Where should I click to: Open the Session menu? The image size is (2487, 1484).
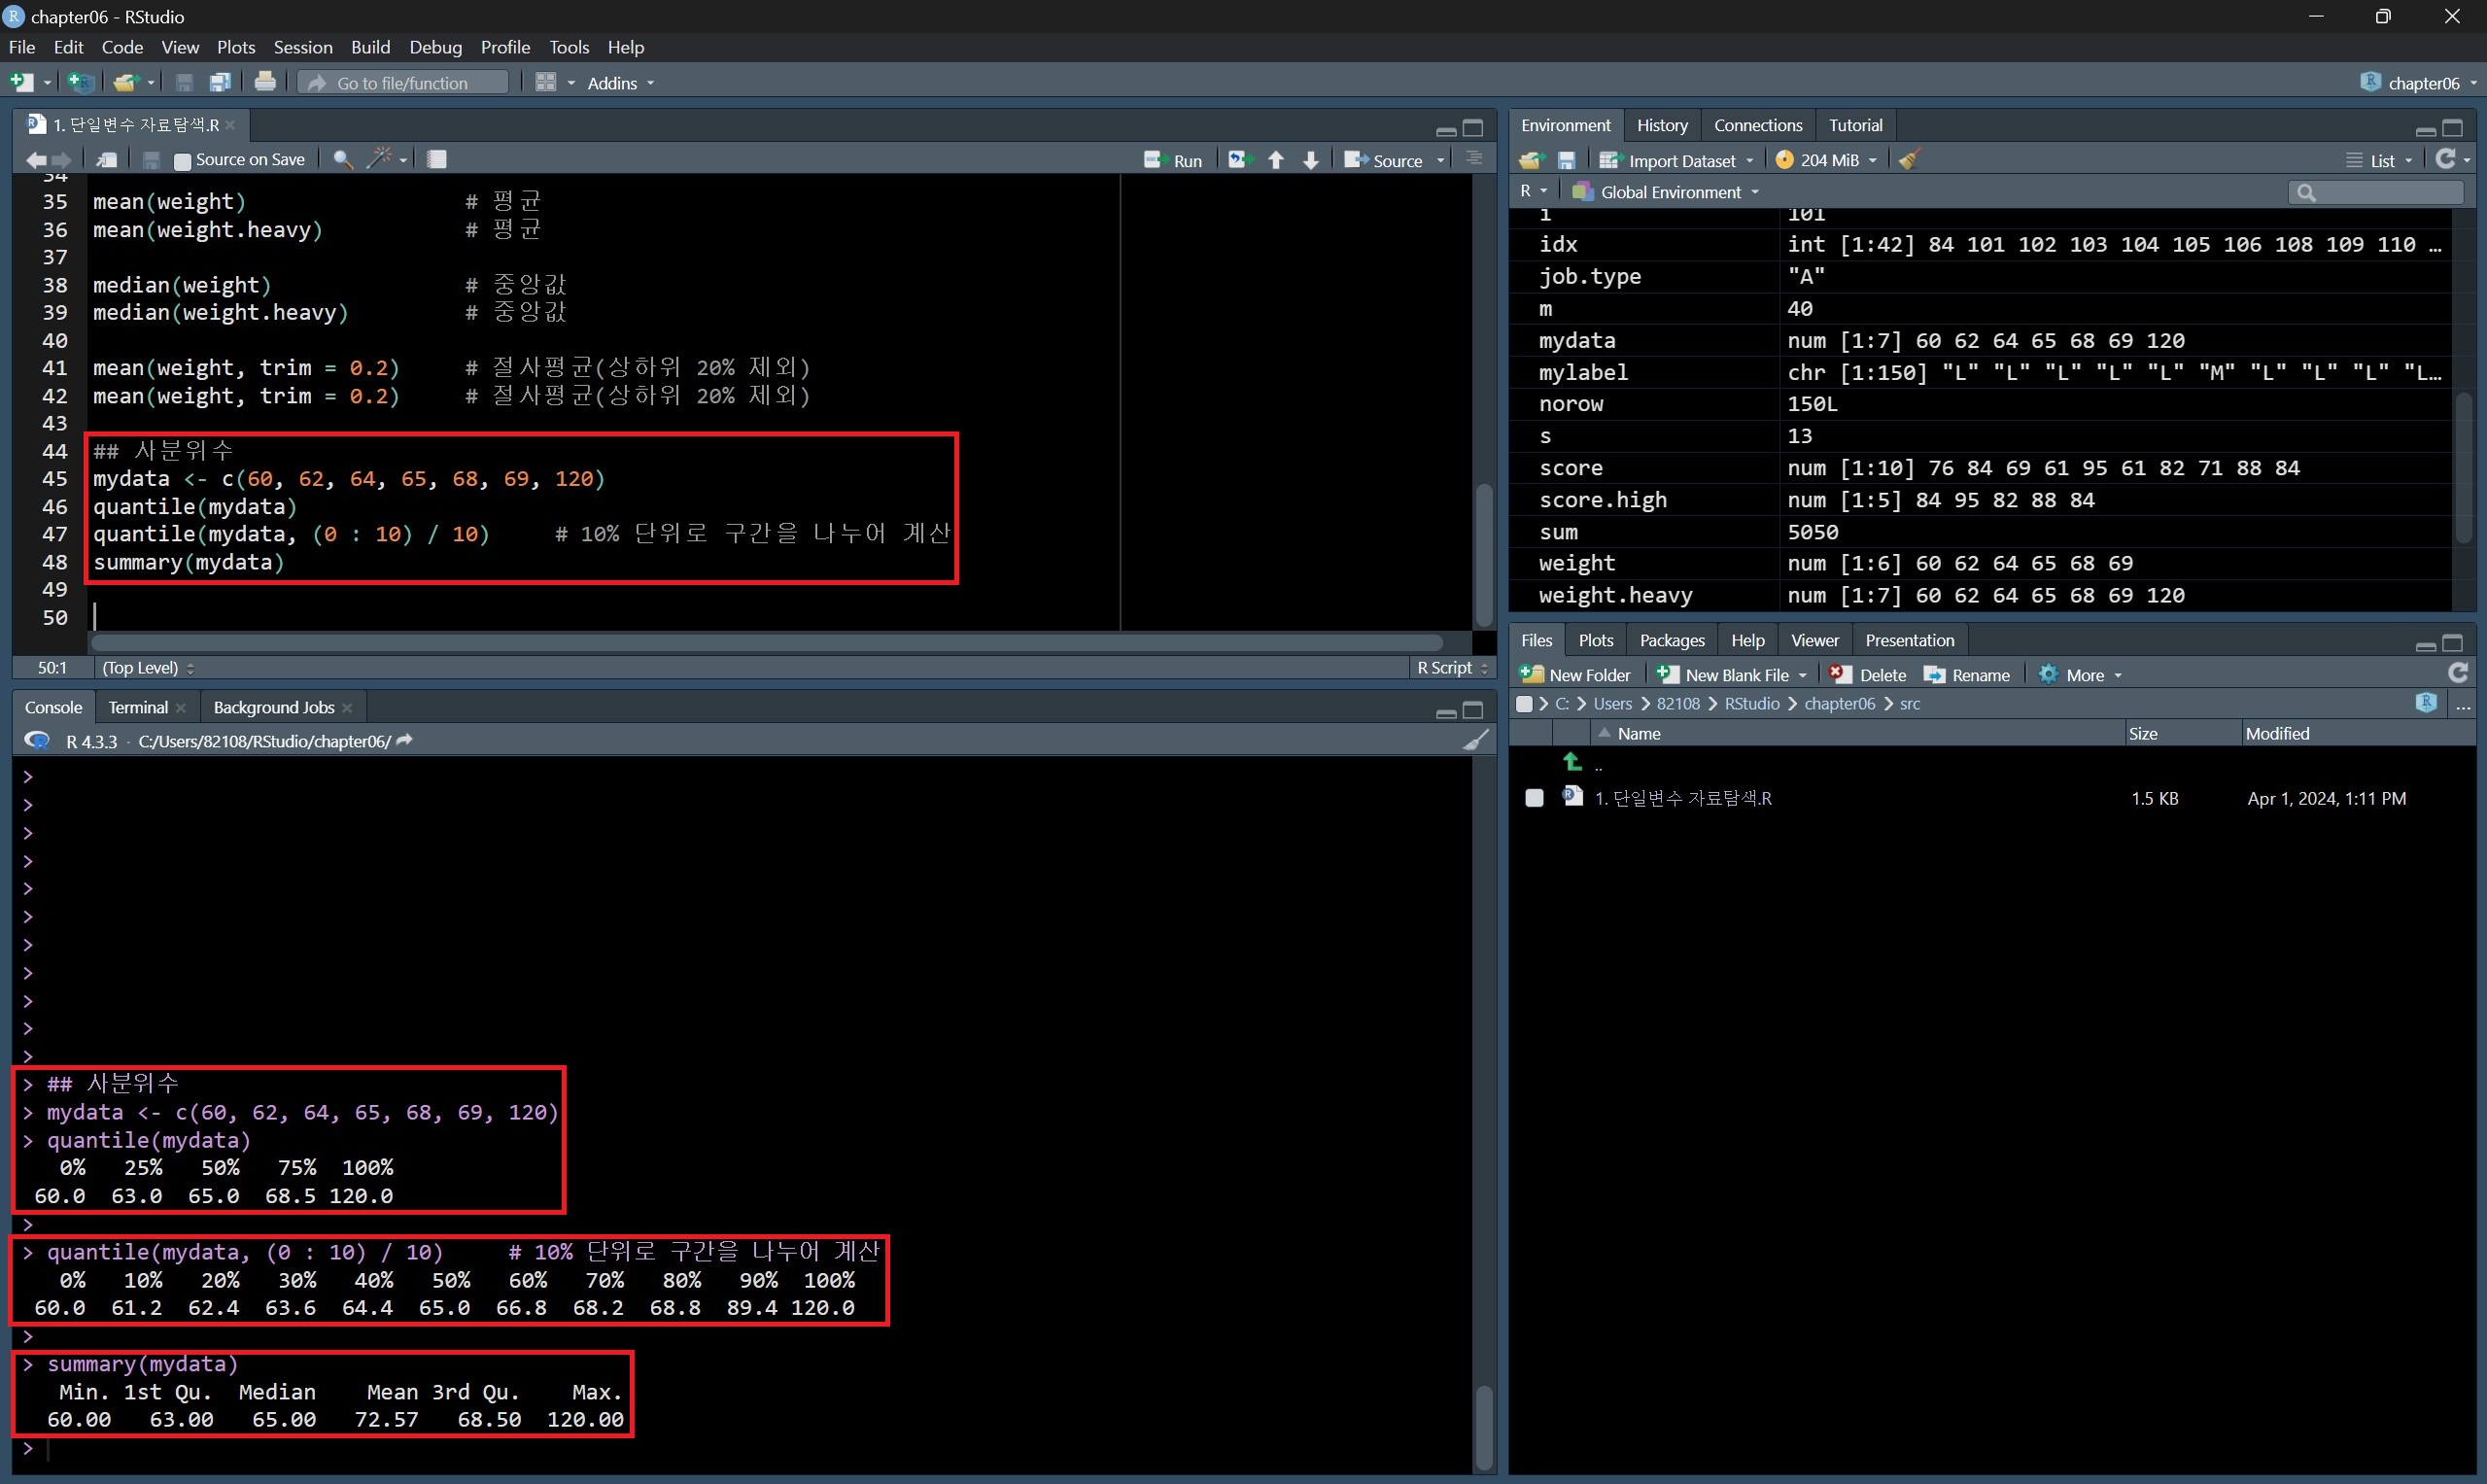302,47
